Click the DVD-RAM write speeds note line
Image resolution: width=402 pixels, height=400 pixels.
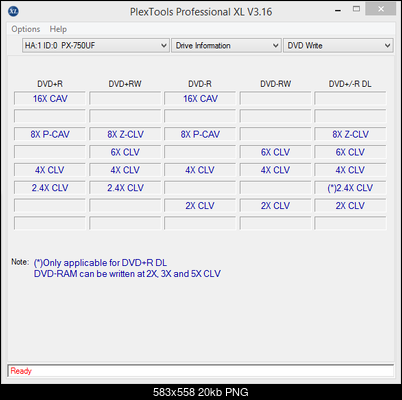coord(127,274)
